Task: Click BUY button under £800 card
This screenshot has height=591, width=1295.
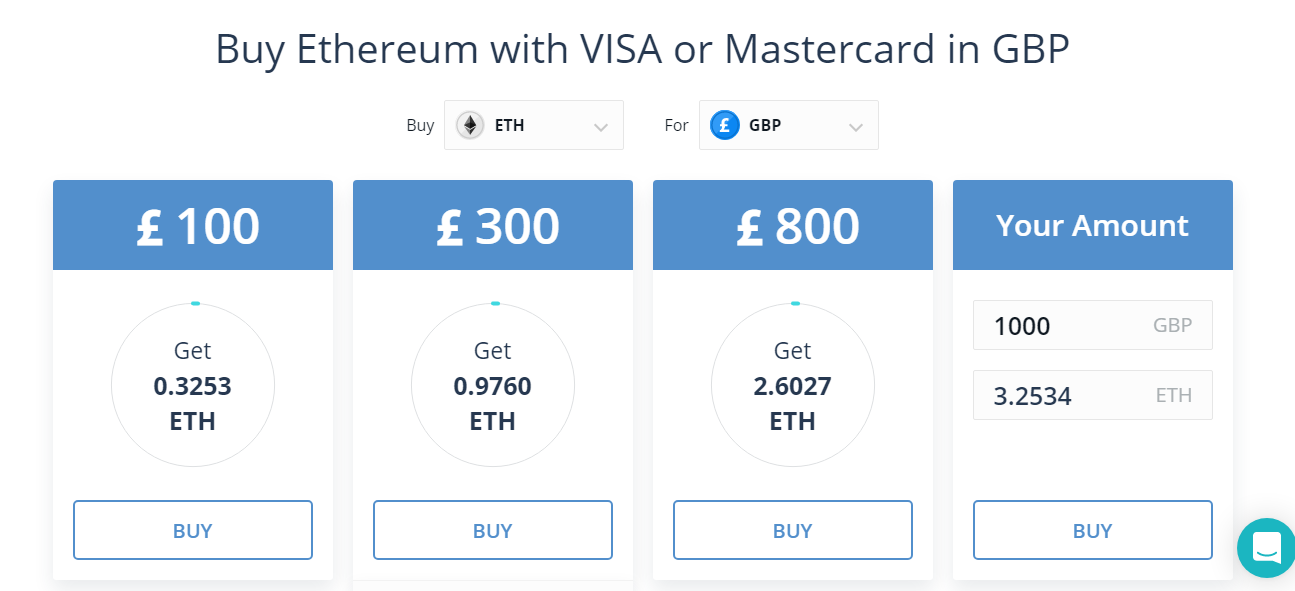Action: click(x=793, y=530)
